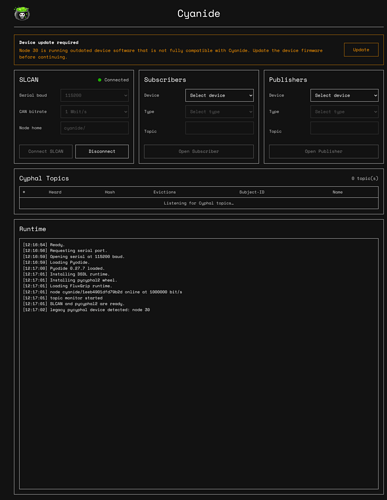387x500 pixels.
Task: Click the Cyanide page title
Action: tap(199, 14)
